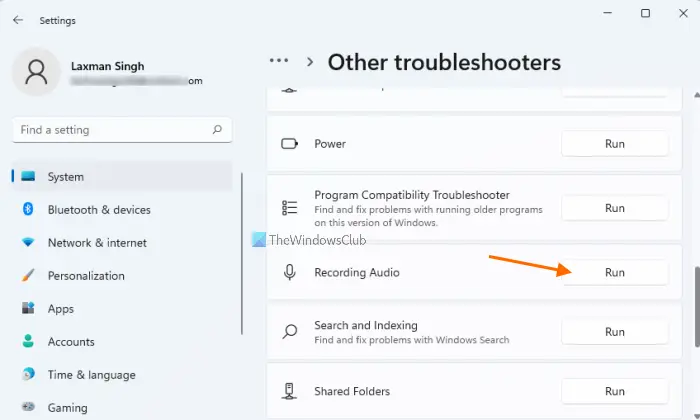Run the Search and Indexing troubleshooter
700x420 pixels.
click(615, 332)
